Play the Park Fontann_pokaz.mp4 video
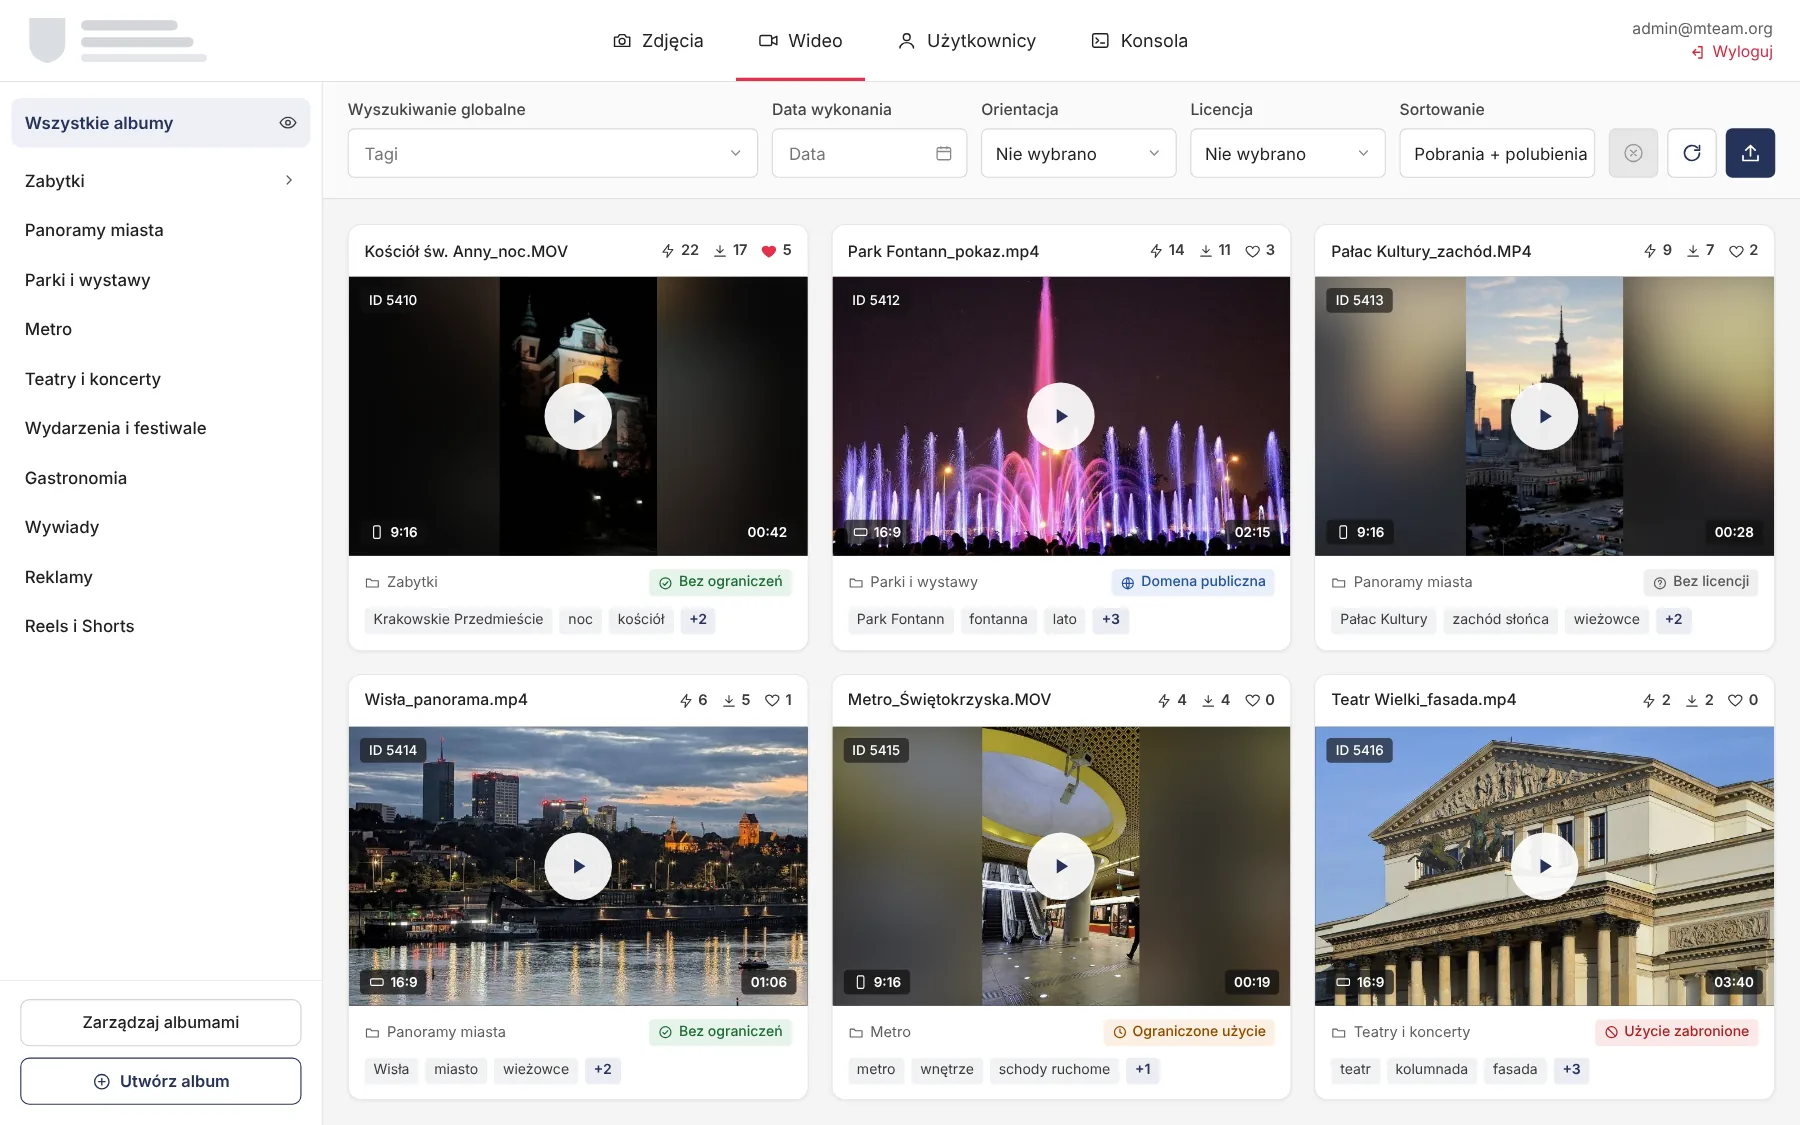This screenshot has width=1800, height=1125. coord(1061,416)
